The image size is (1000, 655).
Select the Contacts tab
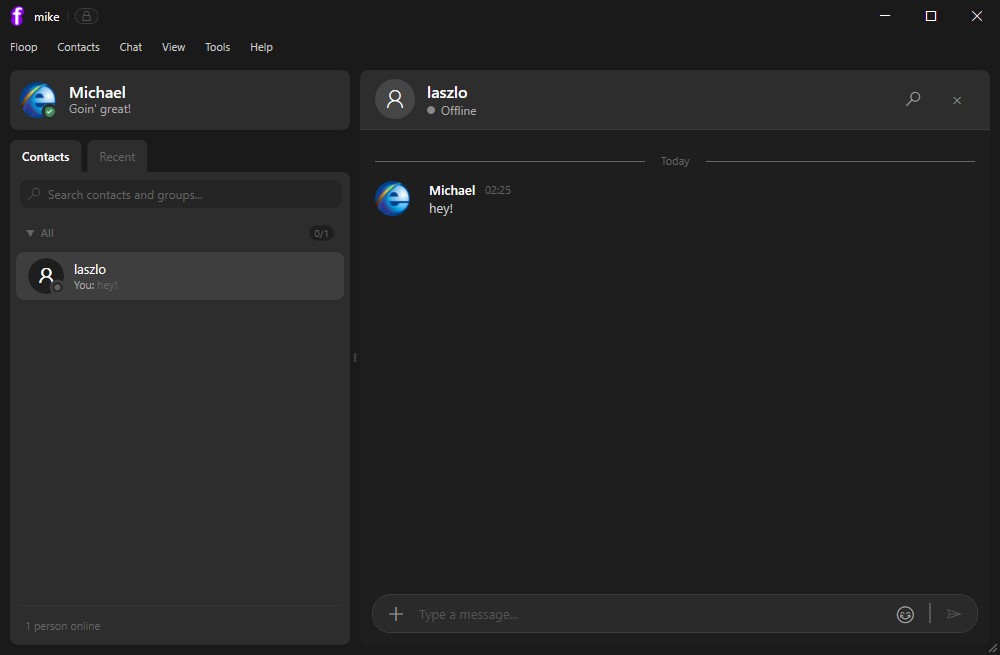[x=45, y=156]
